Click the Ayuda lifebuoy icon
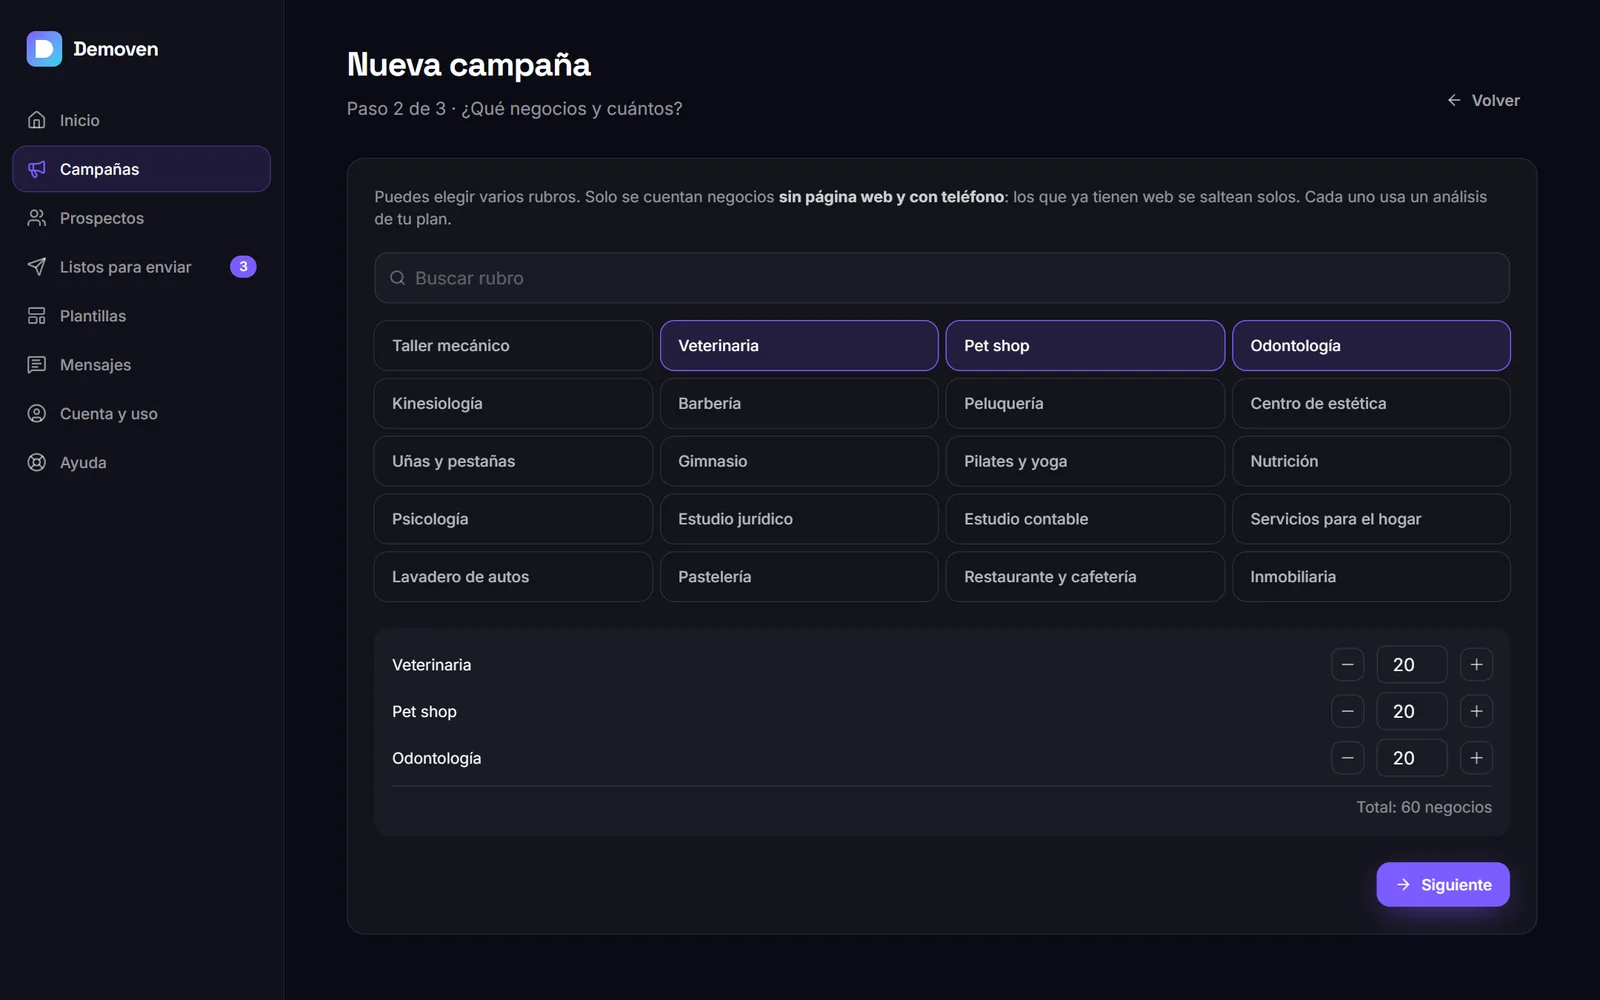1600x1000 pixels. 37,463
